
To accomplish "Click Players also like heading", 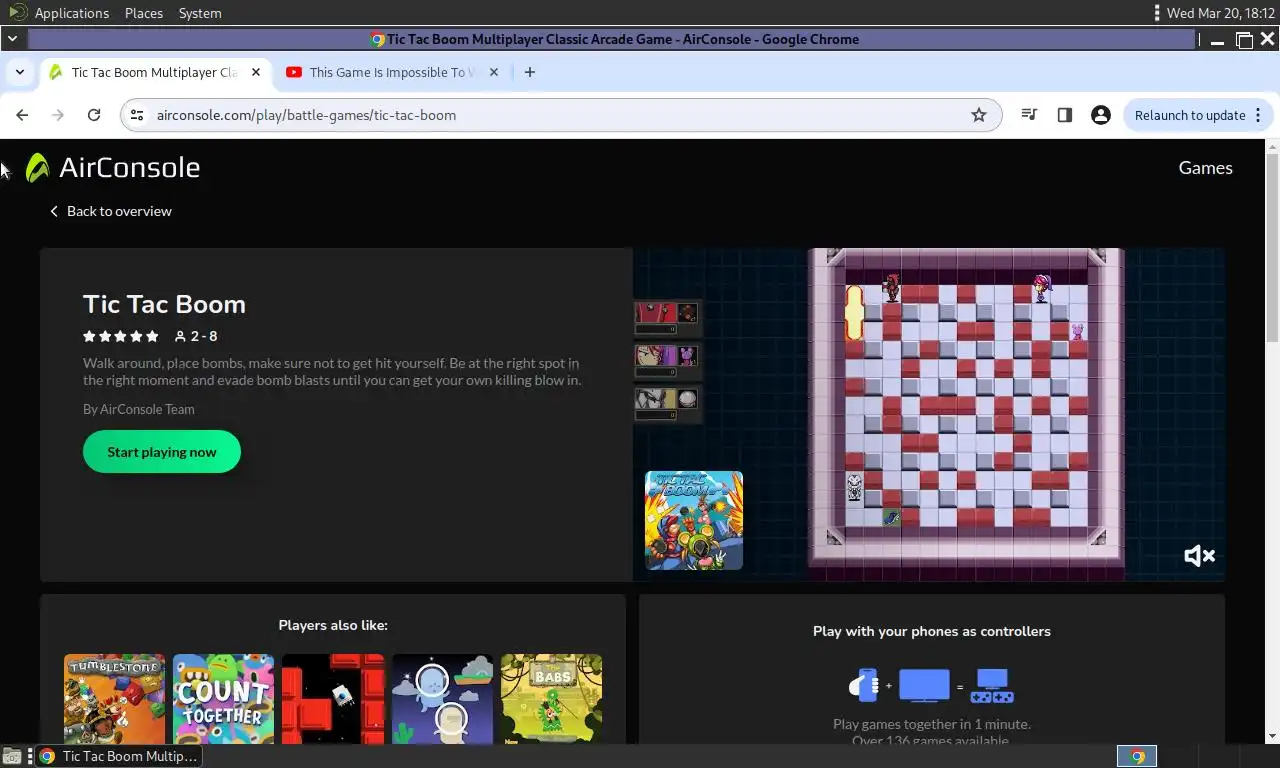I will (333, 625).
